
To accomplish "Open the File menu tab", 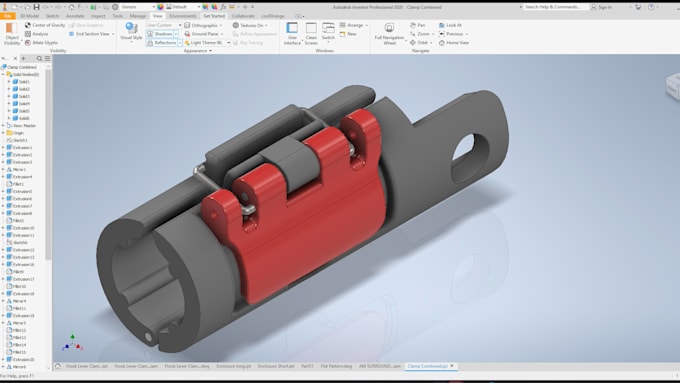I will click(x=7, y=16).
